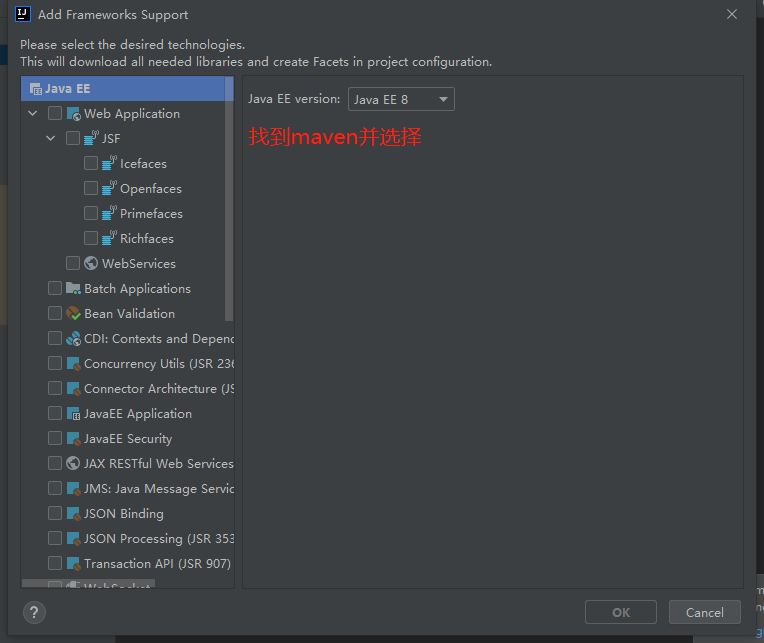The width and height of the screenshot is (764, 643).
Task: Select the Primefaces label
Action: click(152, 214)
